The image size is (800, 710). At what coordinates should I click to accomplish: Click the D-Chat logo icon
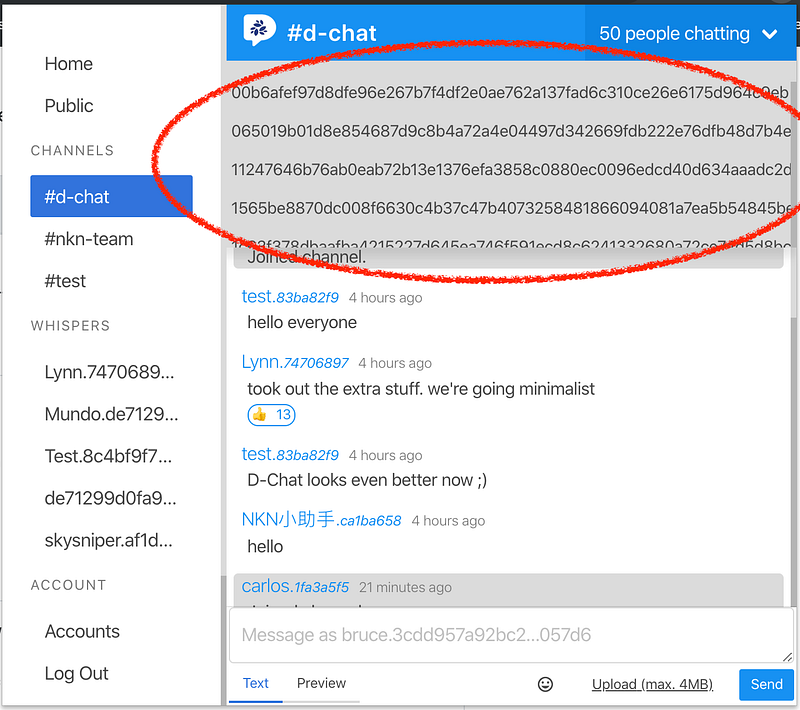tap(260, 30)
